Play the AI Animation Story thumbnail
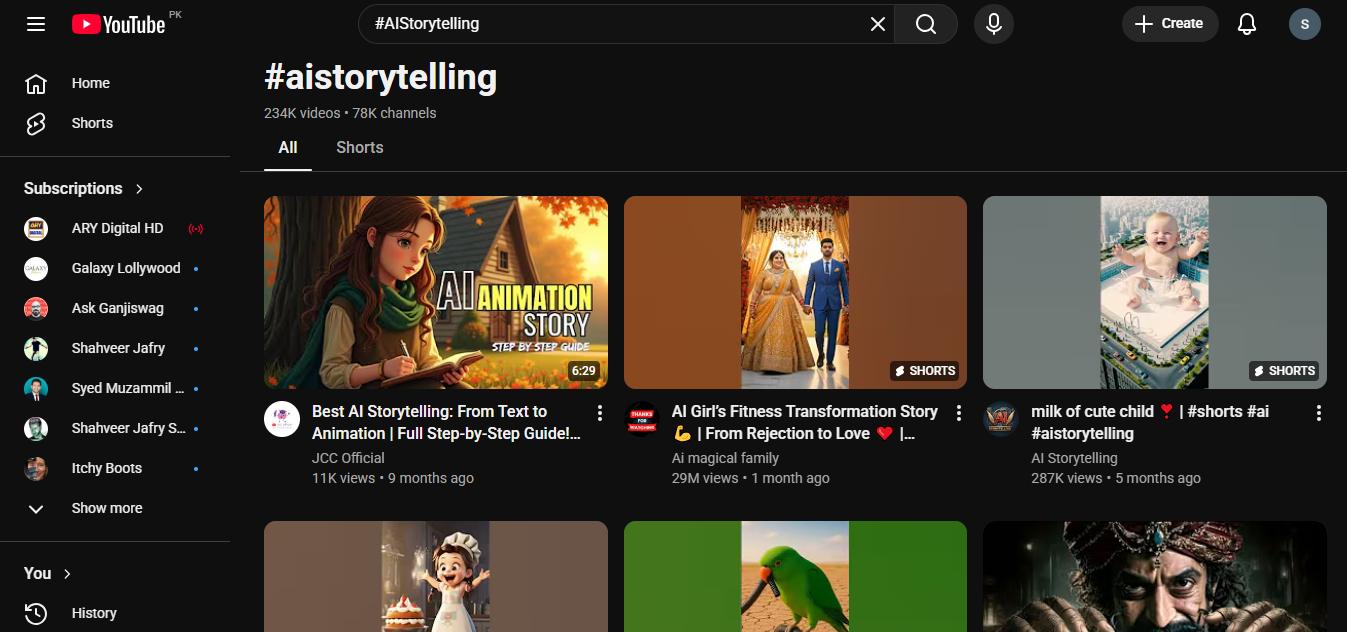 point(435,292)
